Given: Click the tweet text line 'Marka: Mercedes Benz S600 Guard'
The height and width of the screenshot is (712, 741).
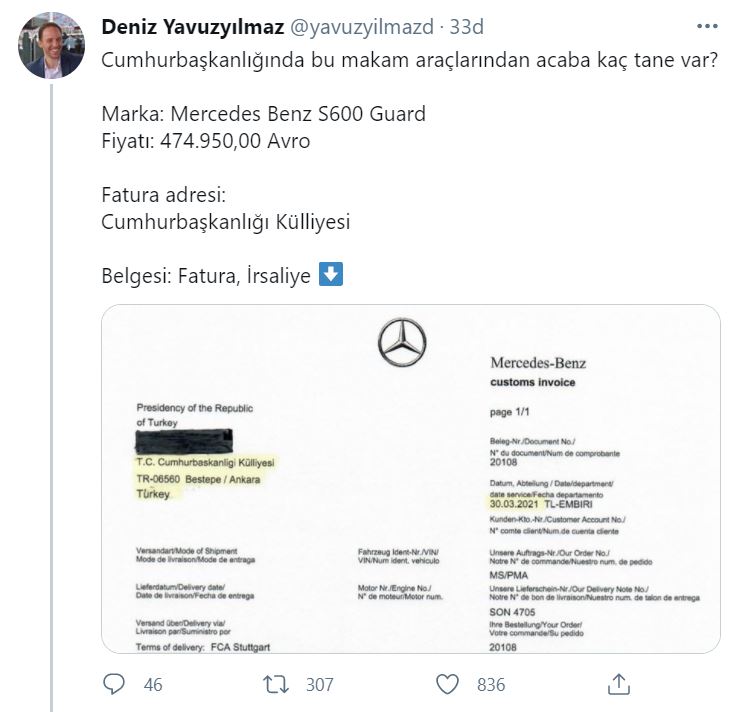Looking at the screenshot, I should coord(264,114).
